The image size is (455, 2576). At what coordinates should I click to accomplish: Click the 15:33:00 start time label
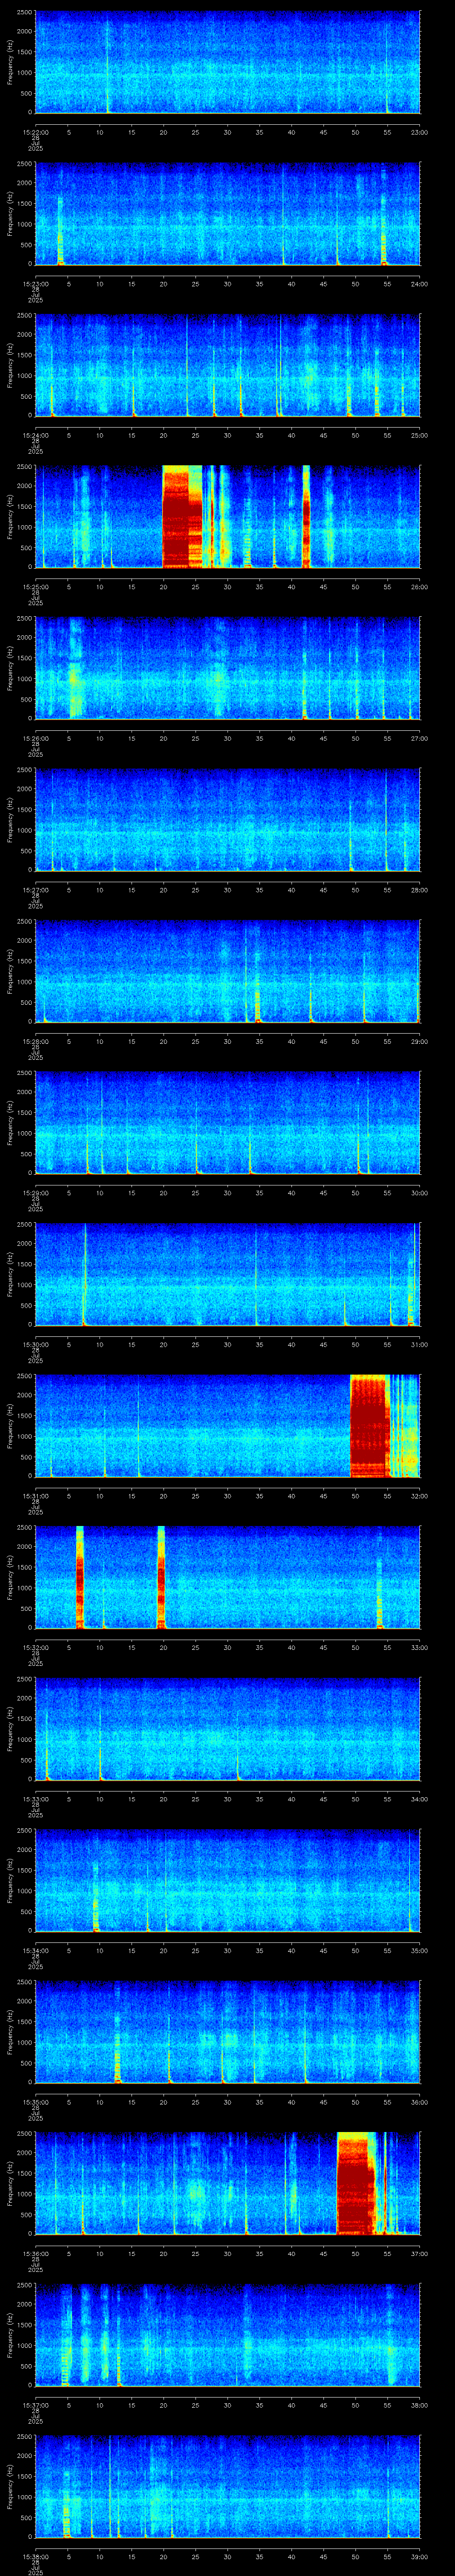pyautogui.click(x=35, y=1799)
